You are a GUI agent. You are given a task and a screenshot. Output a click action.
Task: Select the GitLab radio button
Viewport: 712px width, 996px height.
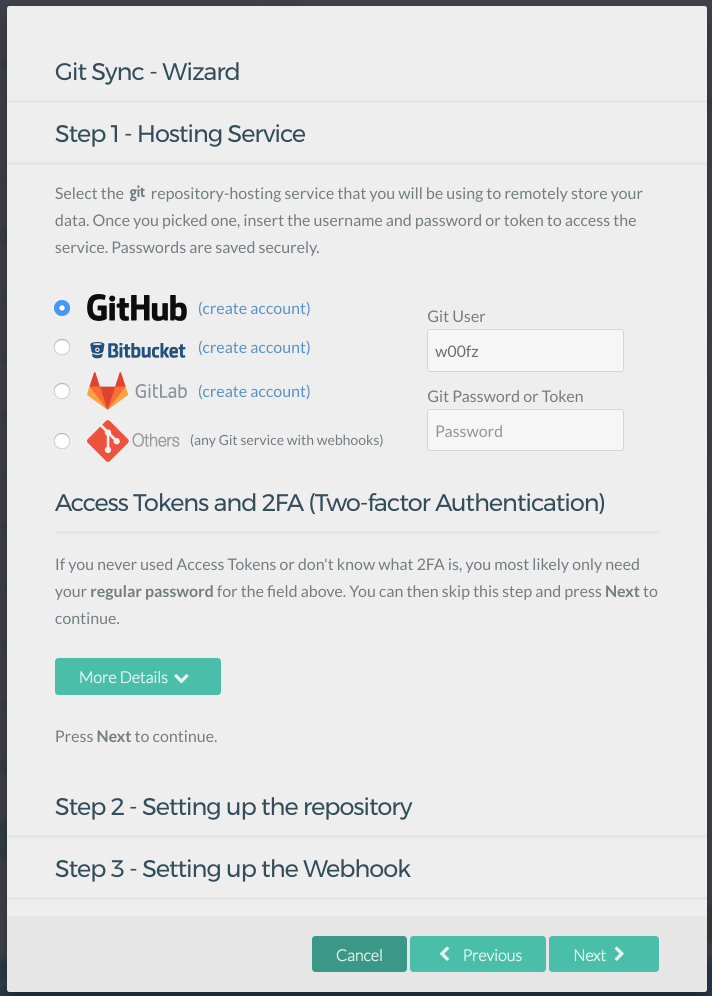[62, 391]
